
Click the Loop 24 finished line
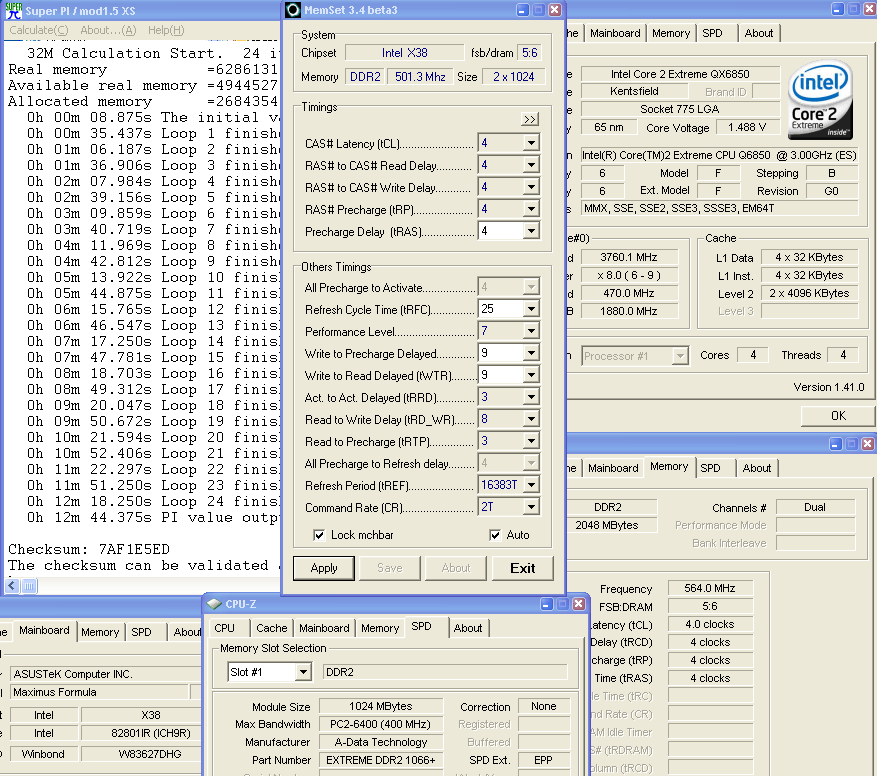click(x=152, y=501)
